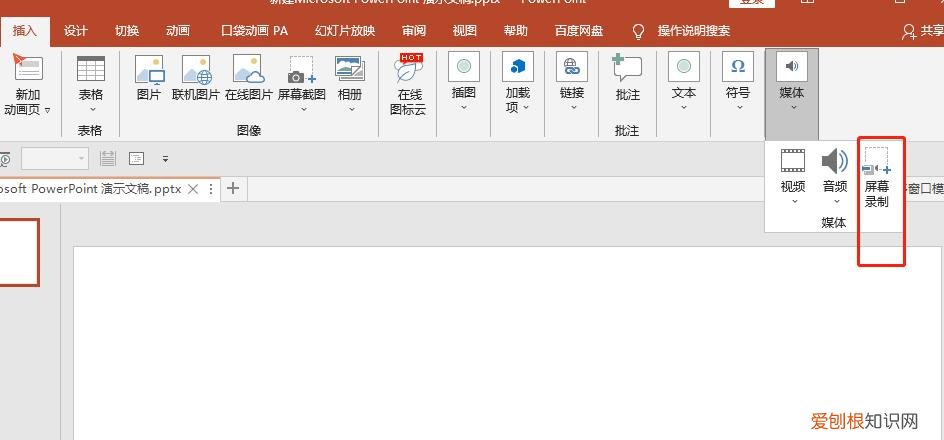The image size is (944, 440).
Task: Switch to the 幻灯片放映 tab
Action: (345, 31)
